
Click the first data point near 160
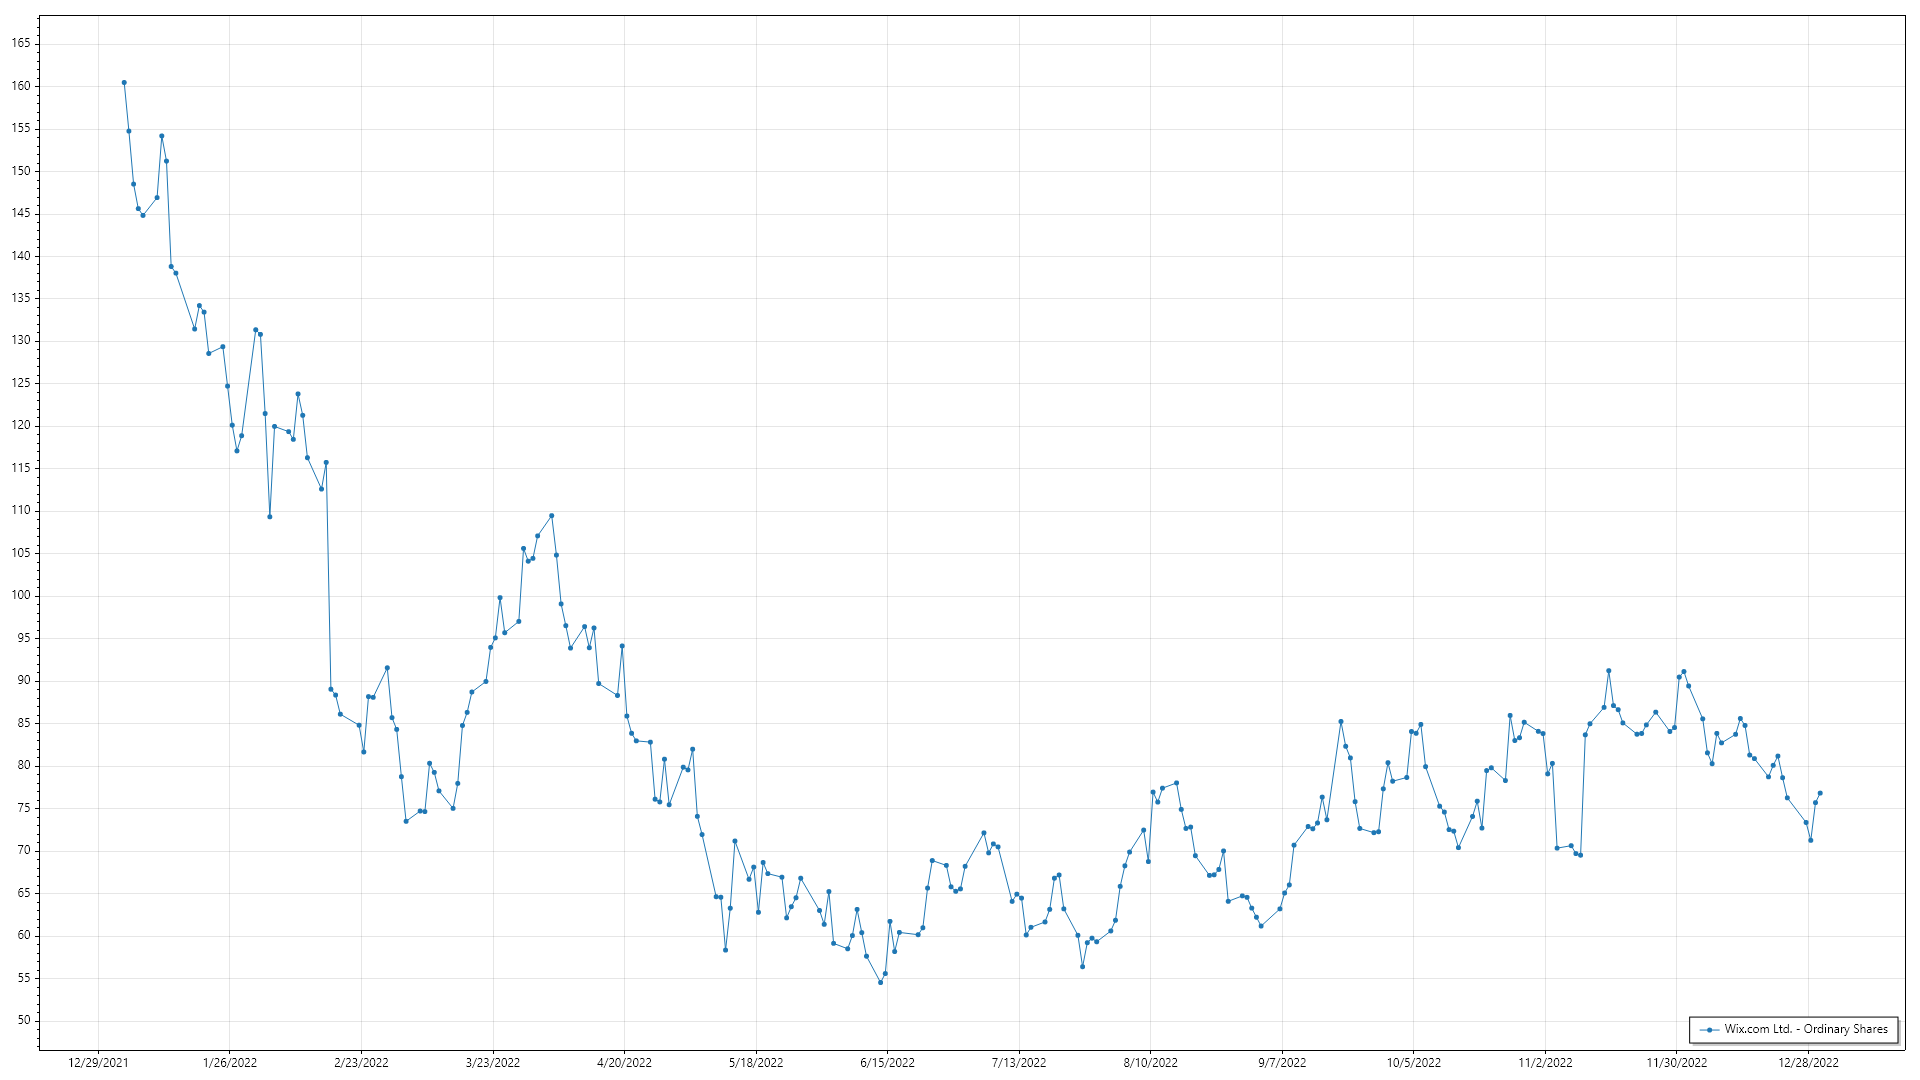tap(124, 83)
